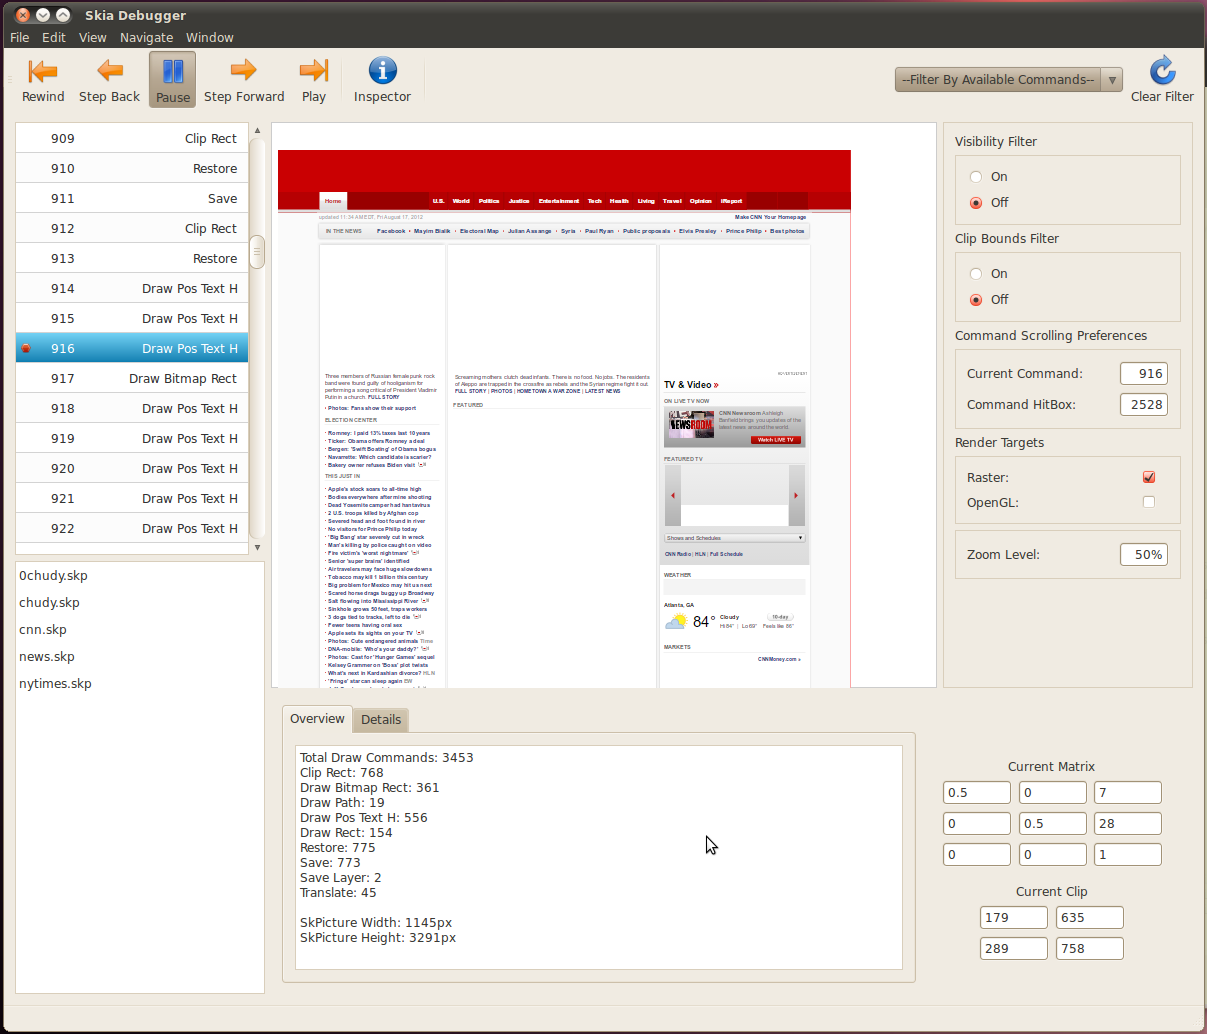Select the nytimes.skp file
1207x1034 pixels.
click(55, 684)
